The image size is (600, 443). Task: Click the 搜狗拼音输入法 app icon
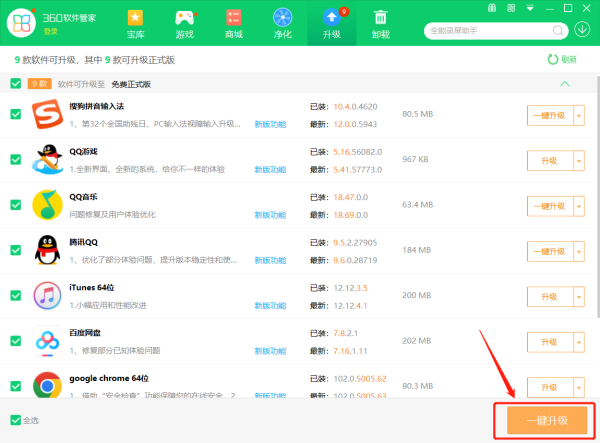click(47, 114)
